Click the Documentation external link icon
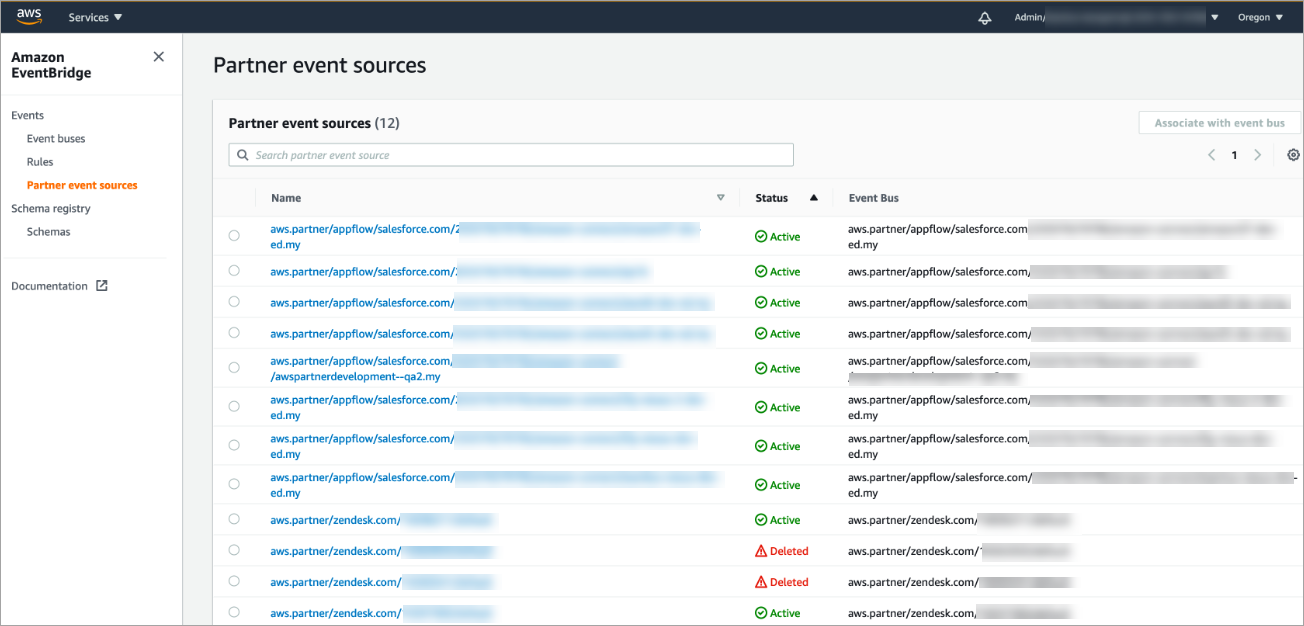The height and width of the screenshot is (626, 1304). [101, 286]
